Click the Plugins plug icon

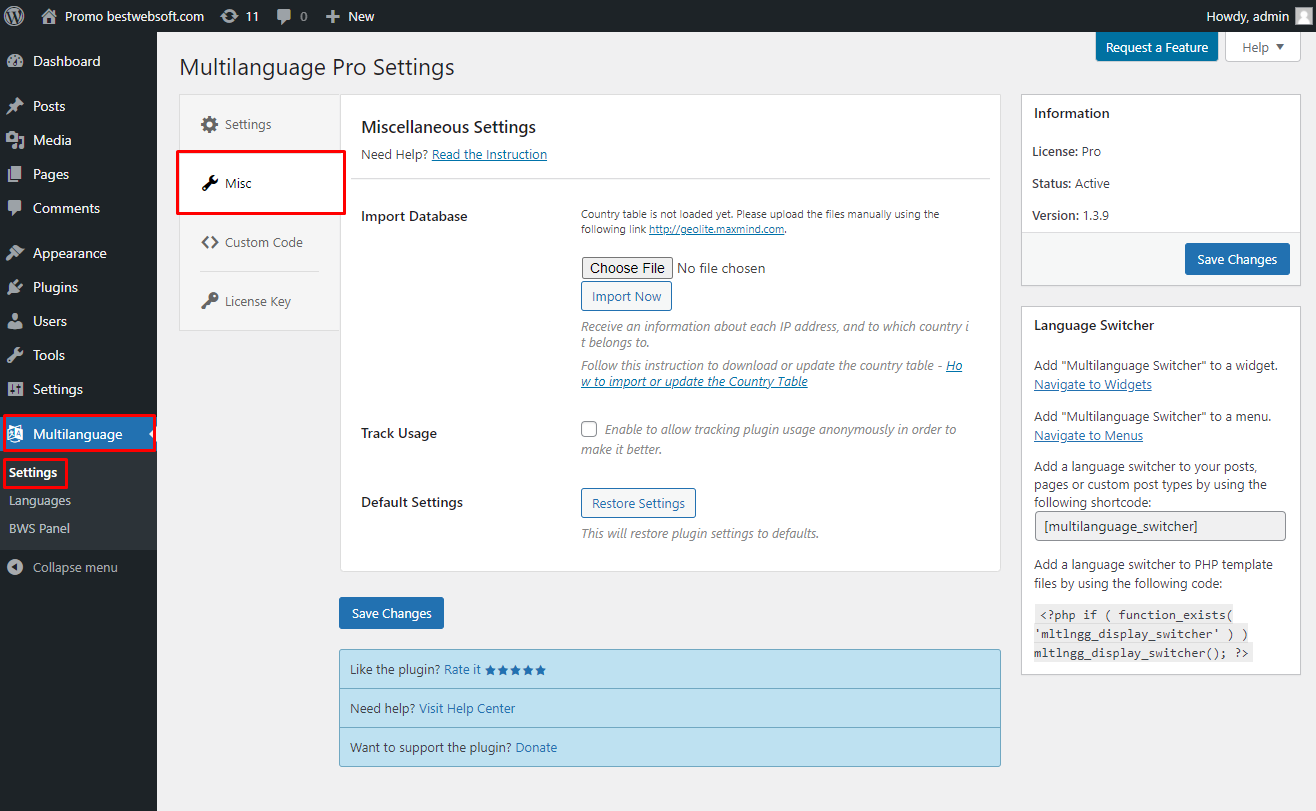pos(15,287)
